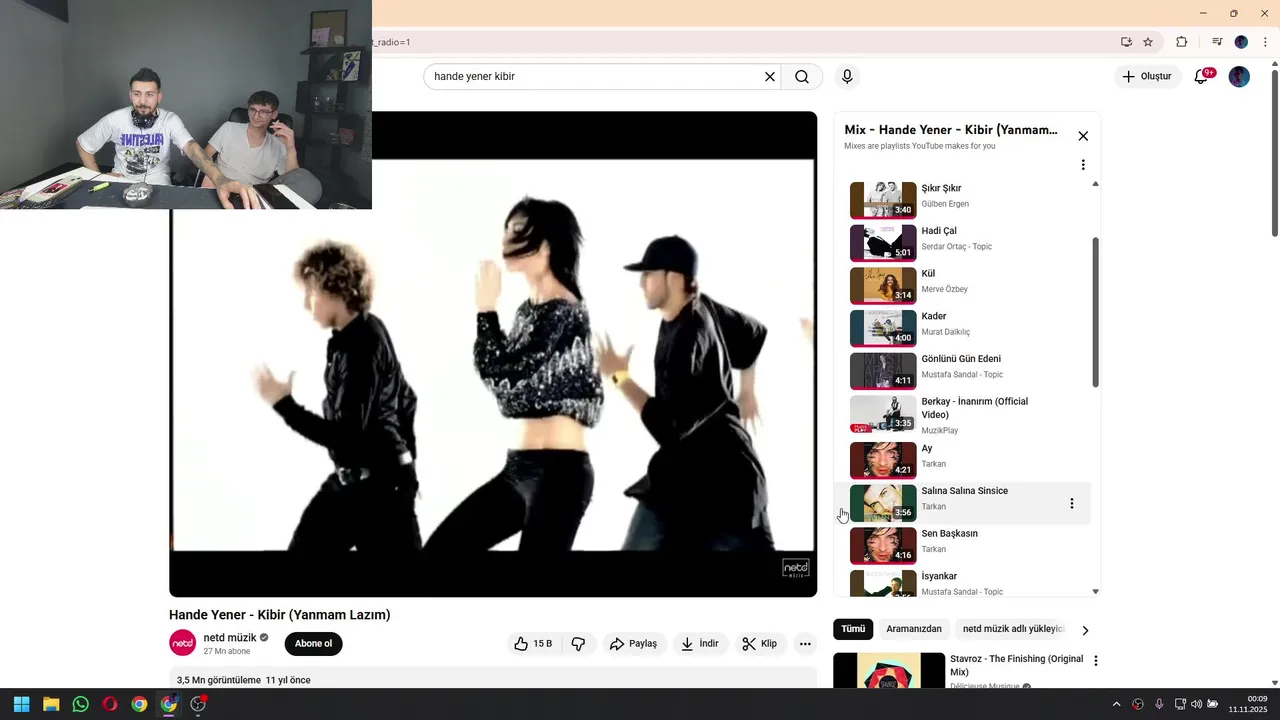The height and width of the screenshot is (720, 1280).
Task: Clear the search box with the X icon
Action: tap(770, 77)
